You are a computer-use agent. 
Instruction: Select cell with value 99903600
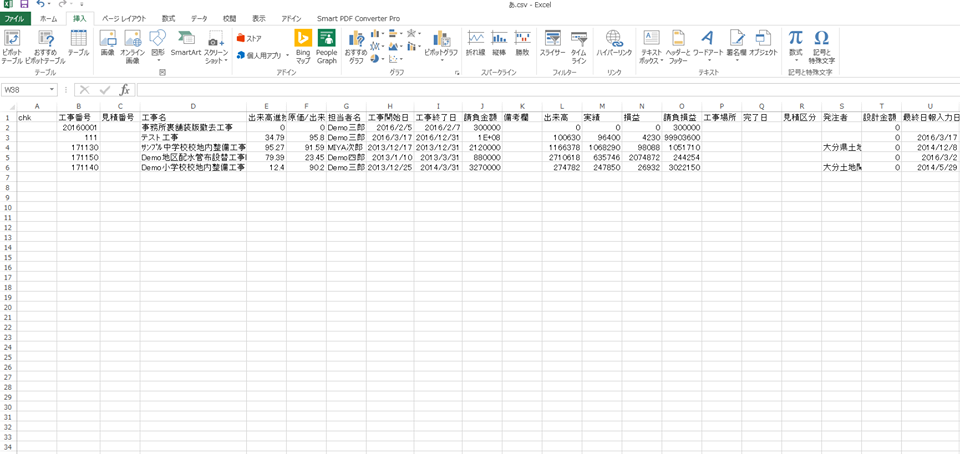tap(681, 138)
